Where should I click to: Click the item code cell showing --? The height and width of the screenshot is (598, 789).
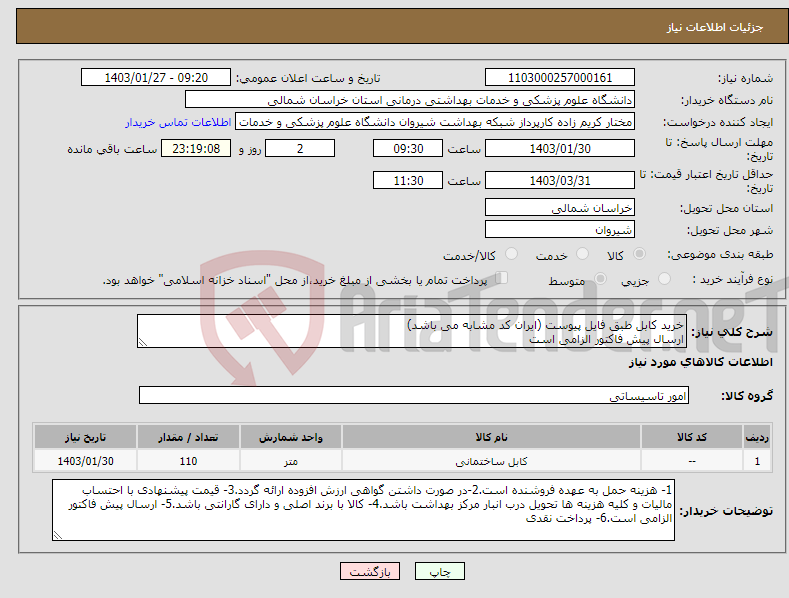click(692, 461)
